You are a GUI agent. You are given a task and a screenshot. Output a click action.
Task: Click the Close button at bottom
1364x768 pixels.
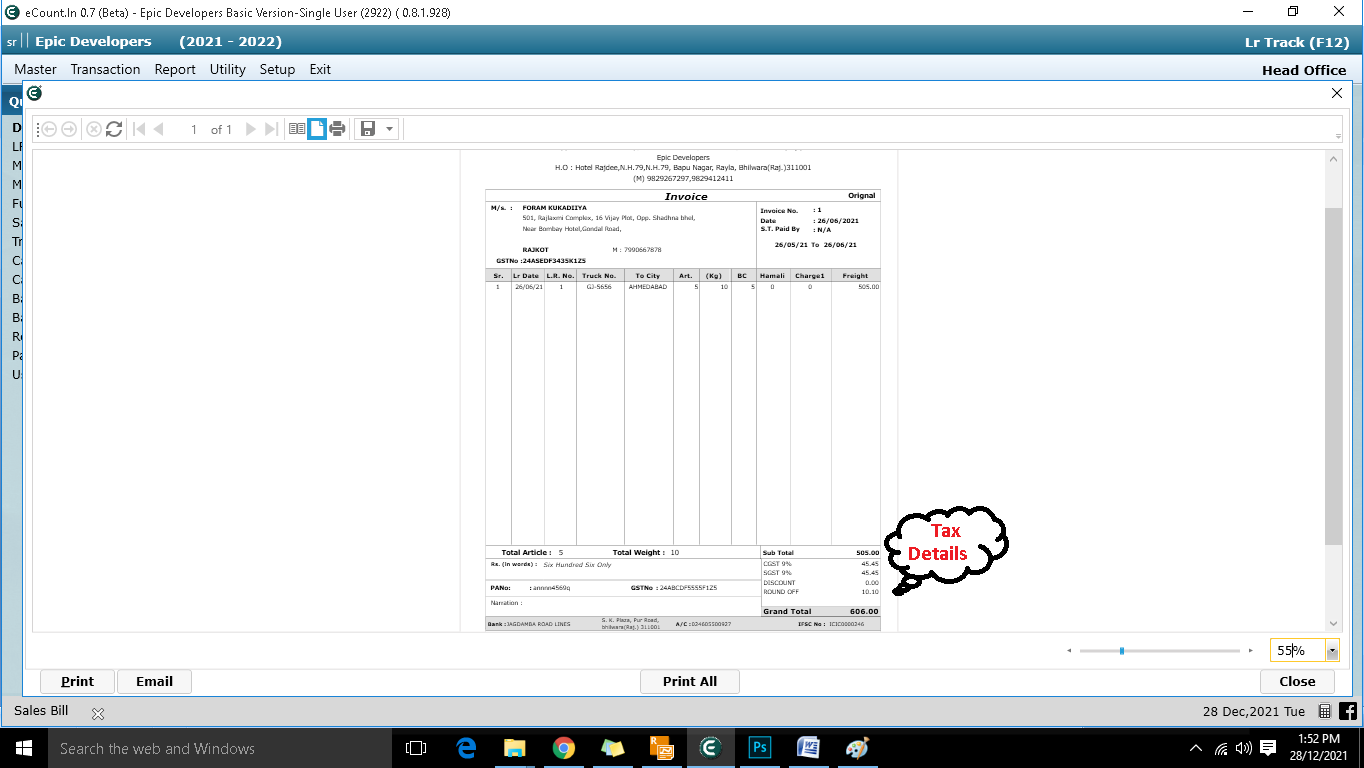tap(1297, 681)
